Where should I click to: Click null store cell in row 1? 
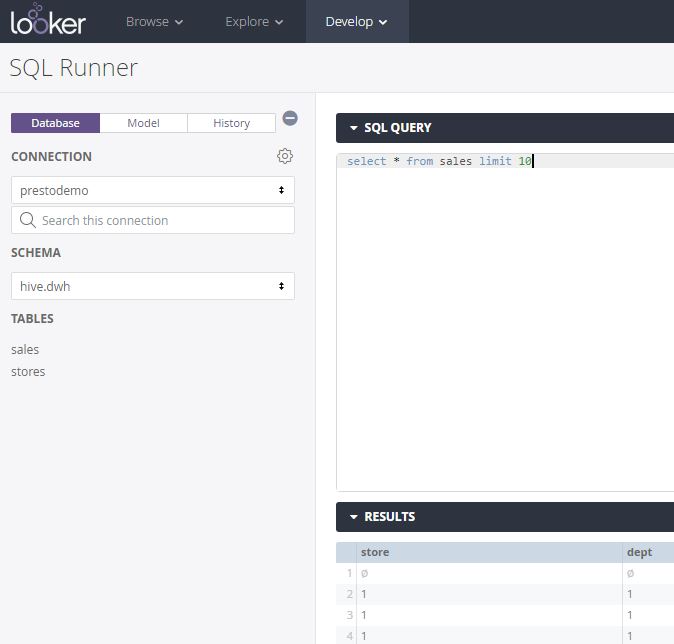[489, 573]
